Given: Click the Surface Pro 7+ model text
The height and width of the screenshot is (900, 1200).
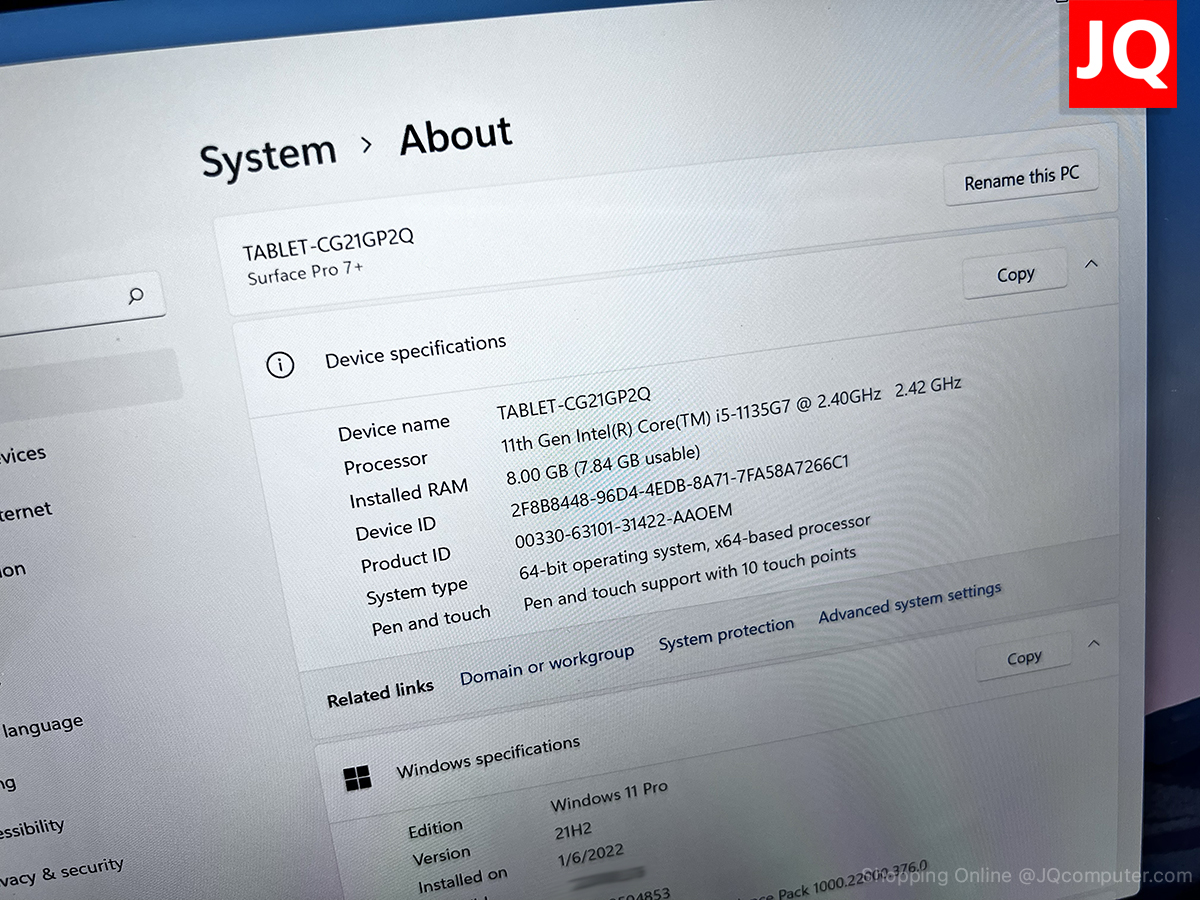Looking at the screenshot, I should point(306,274).
